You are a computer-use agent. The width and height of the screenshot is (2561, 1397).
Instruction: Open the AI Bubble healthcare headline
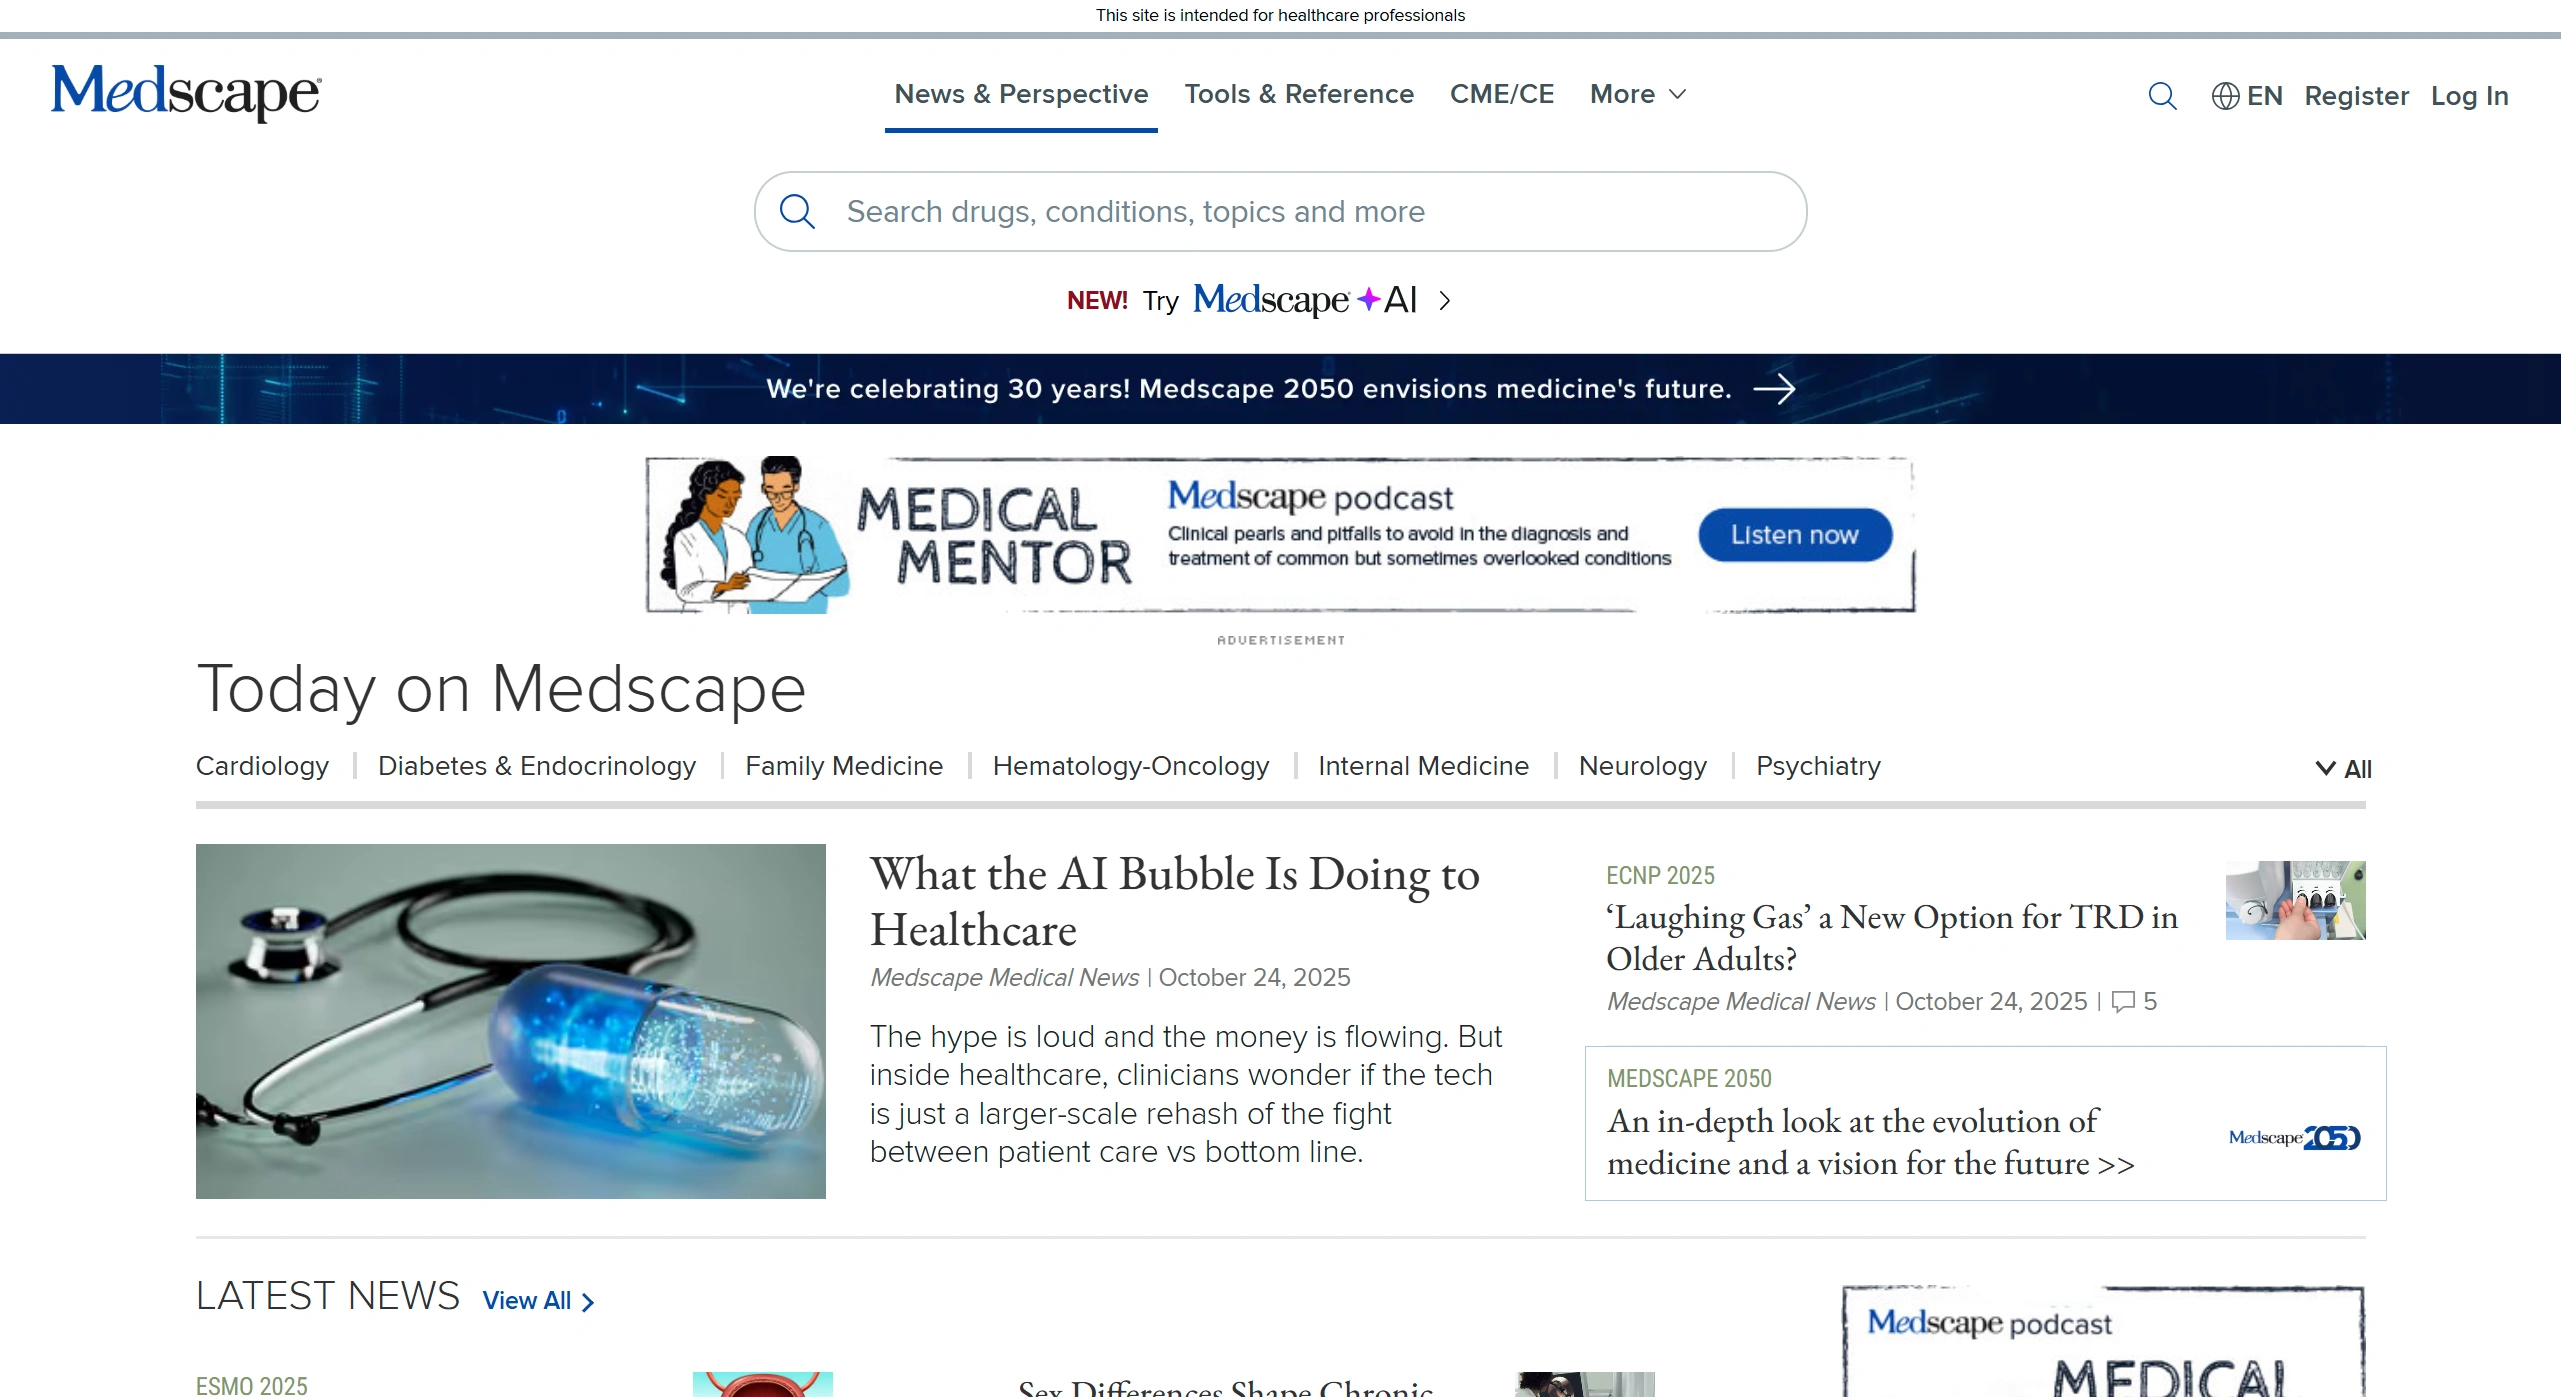pyautogui.click(x=1174, y=901)
